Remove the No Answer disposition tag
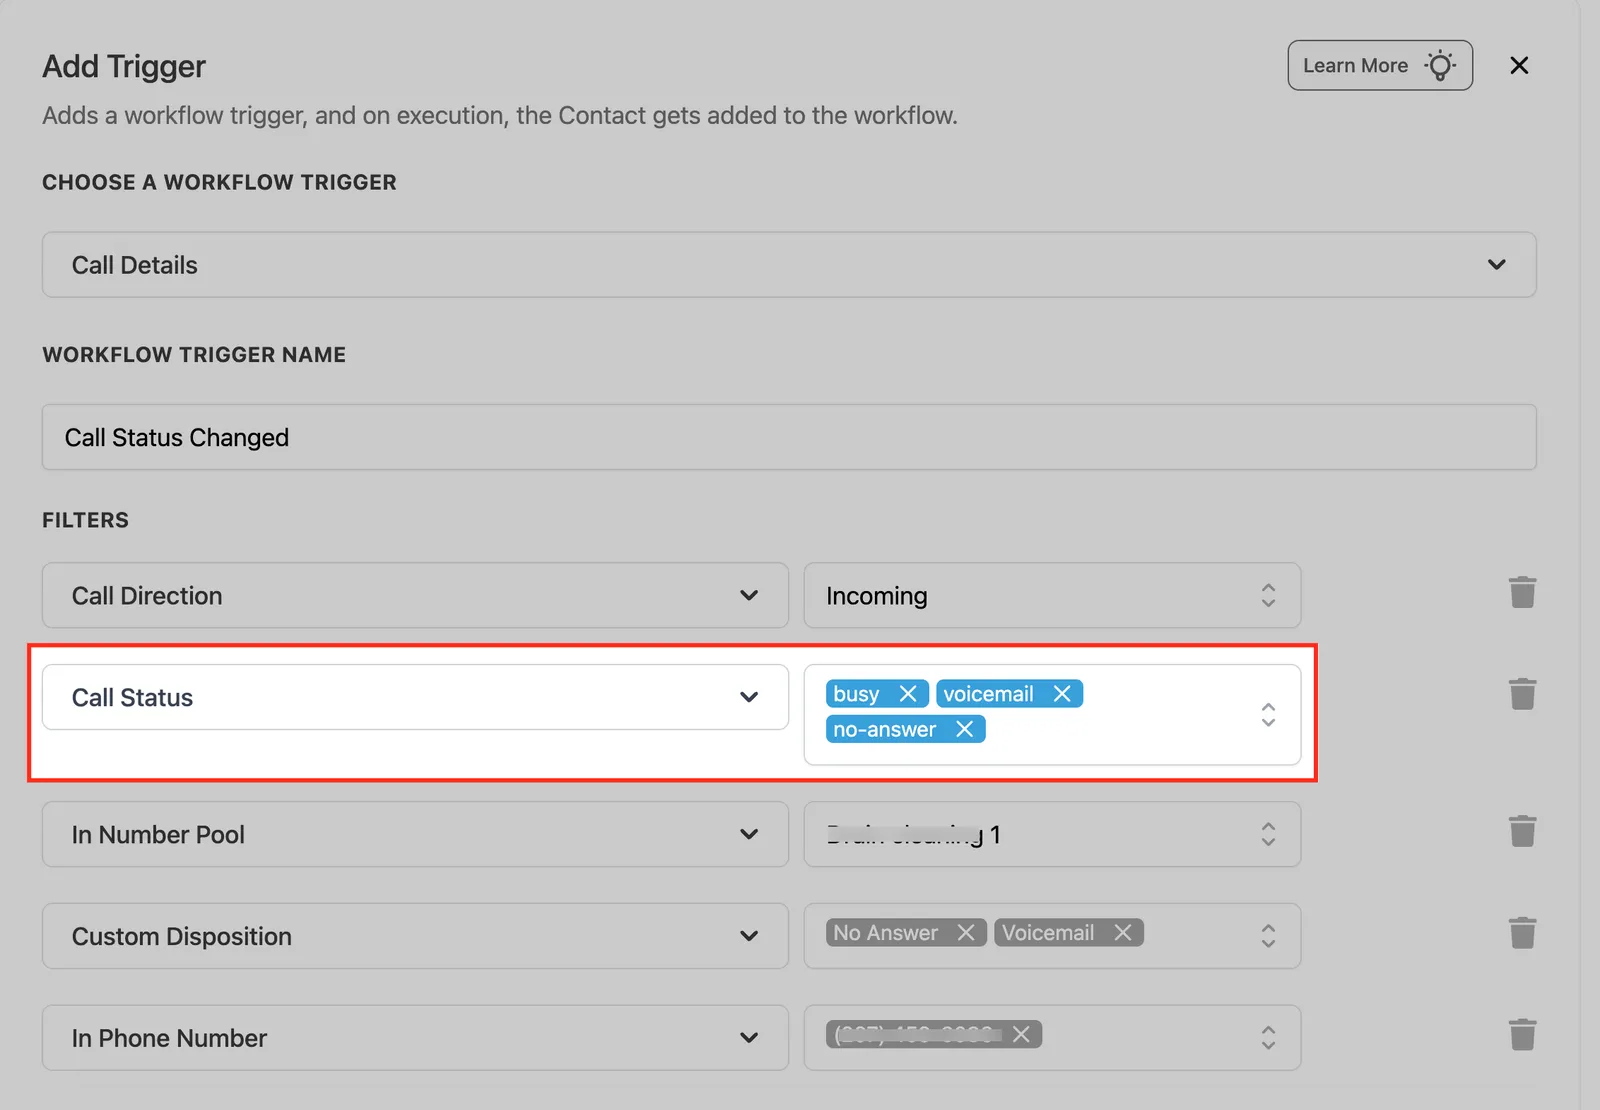Viewport: 1600px width, 1110px height. 966,932
